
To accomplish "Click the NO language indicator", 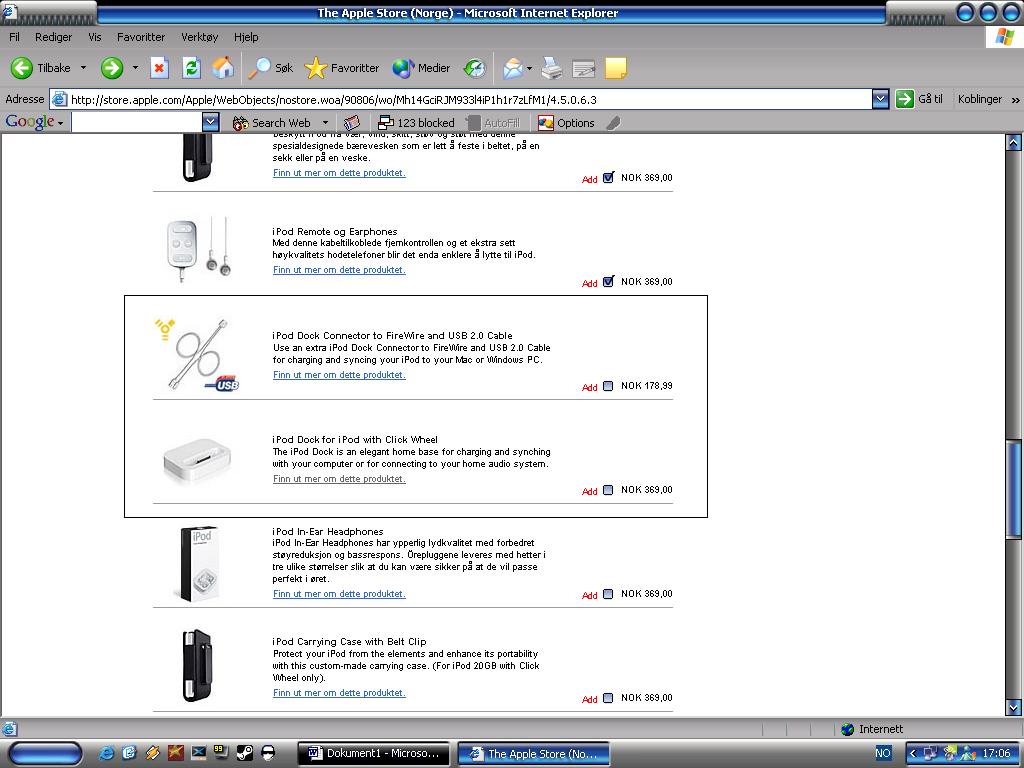I will click(x=882, y=753).
